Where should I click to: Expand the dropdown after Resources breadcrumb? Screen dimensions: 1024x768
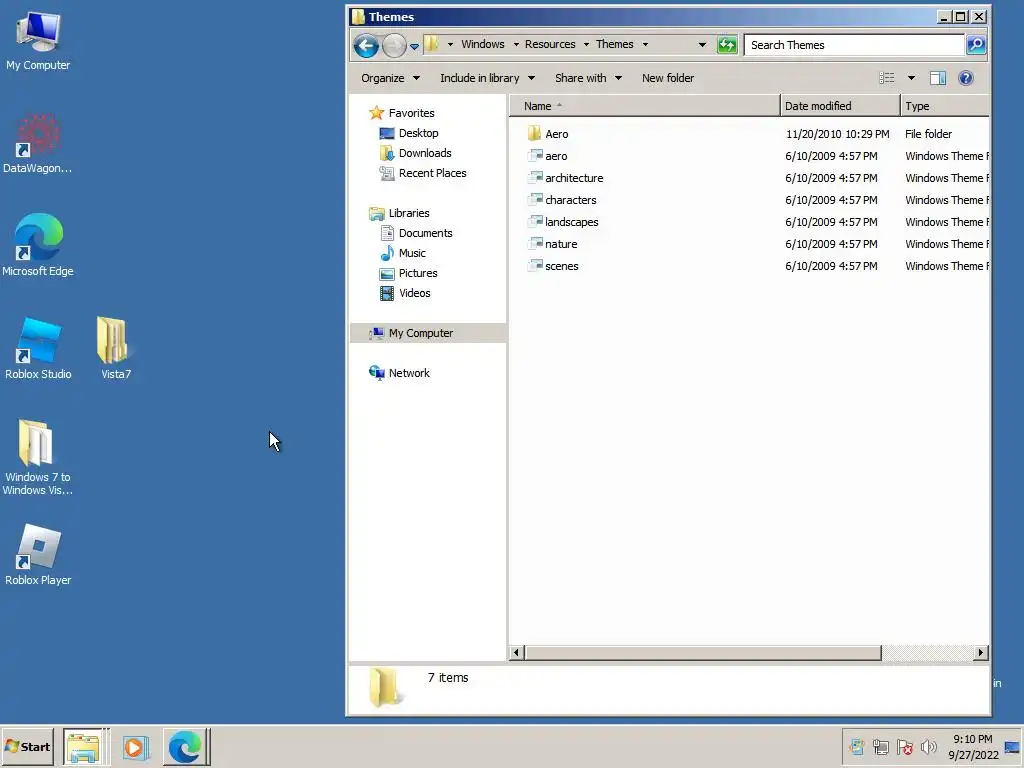click(586, 44)
